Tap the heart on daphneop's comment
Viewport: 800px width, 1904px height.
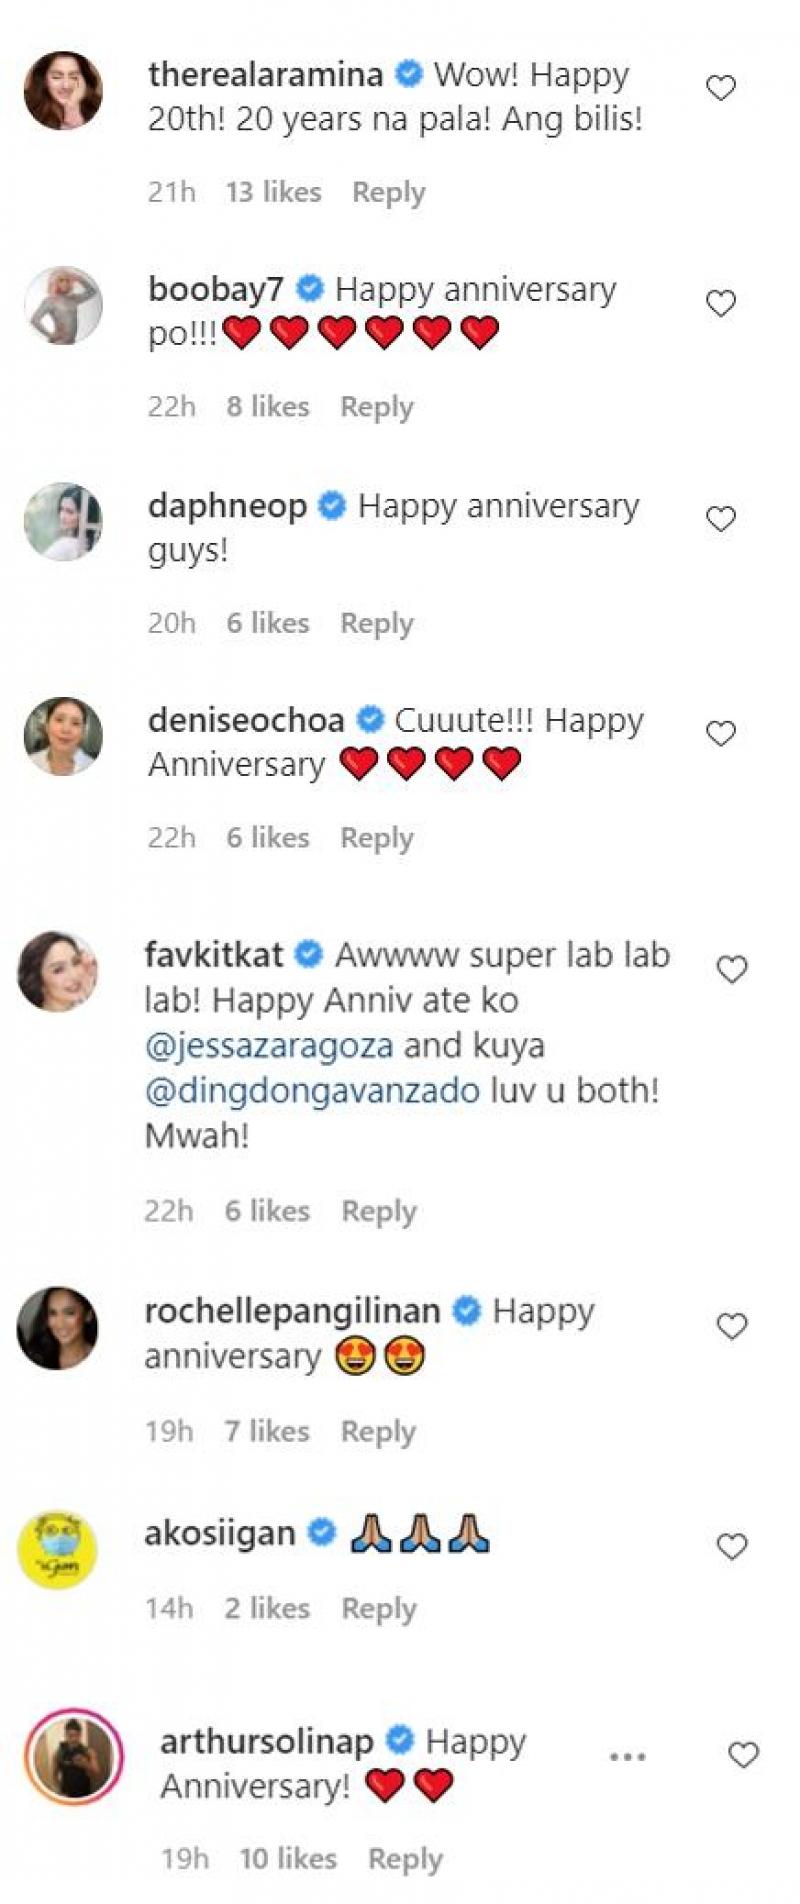click(x=721, y=519)
